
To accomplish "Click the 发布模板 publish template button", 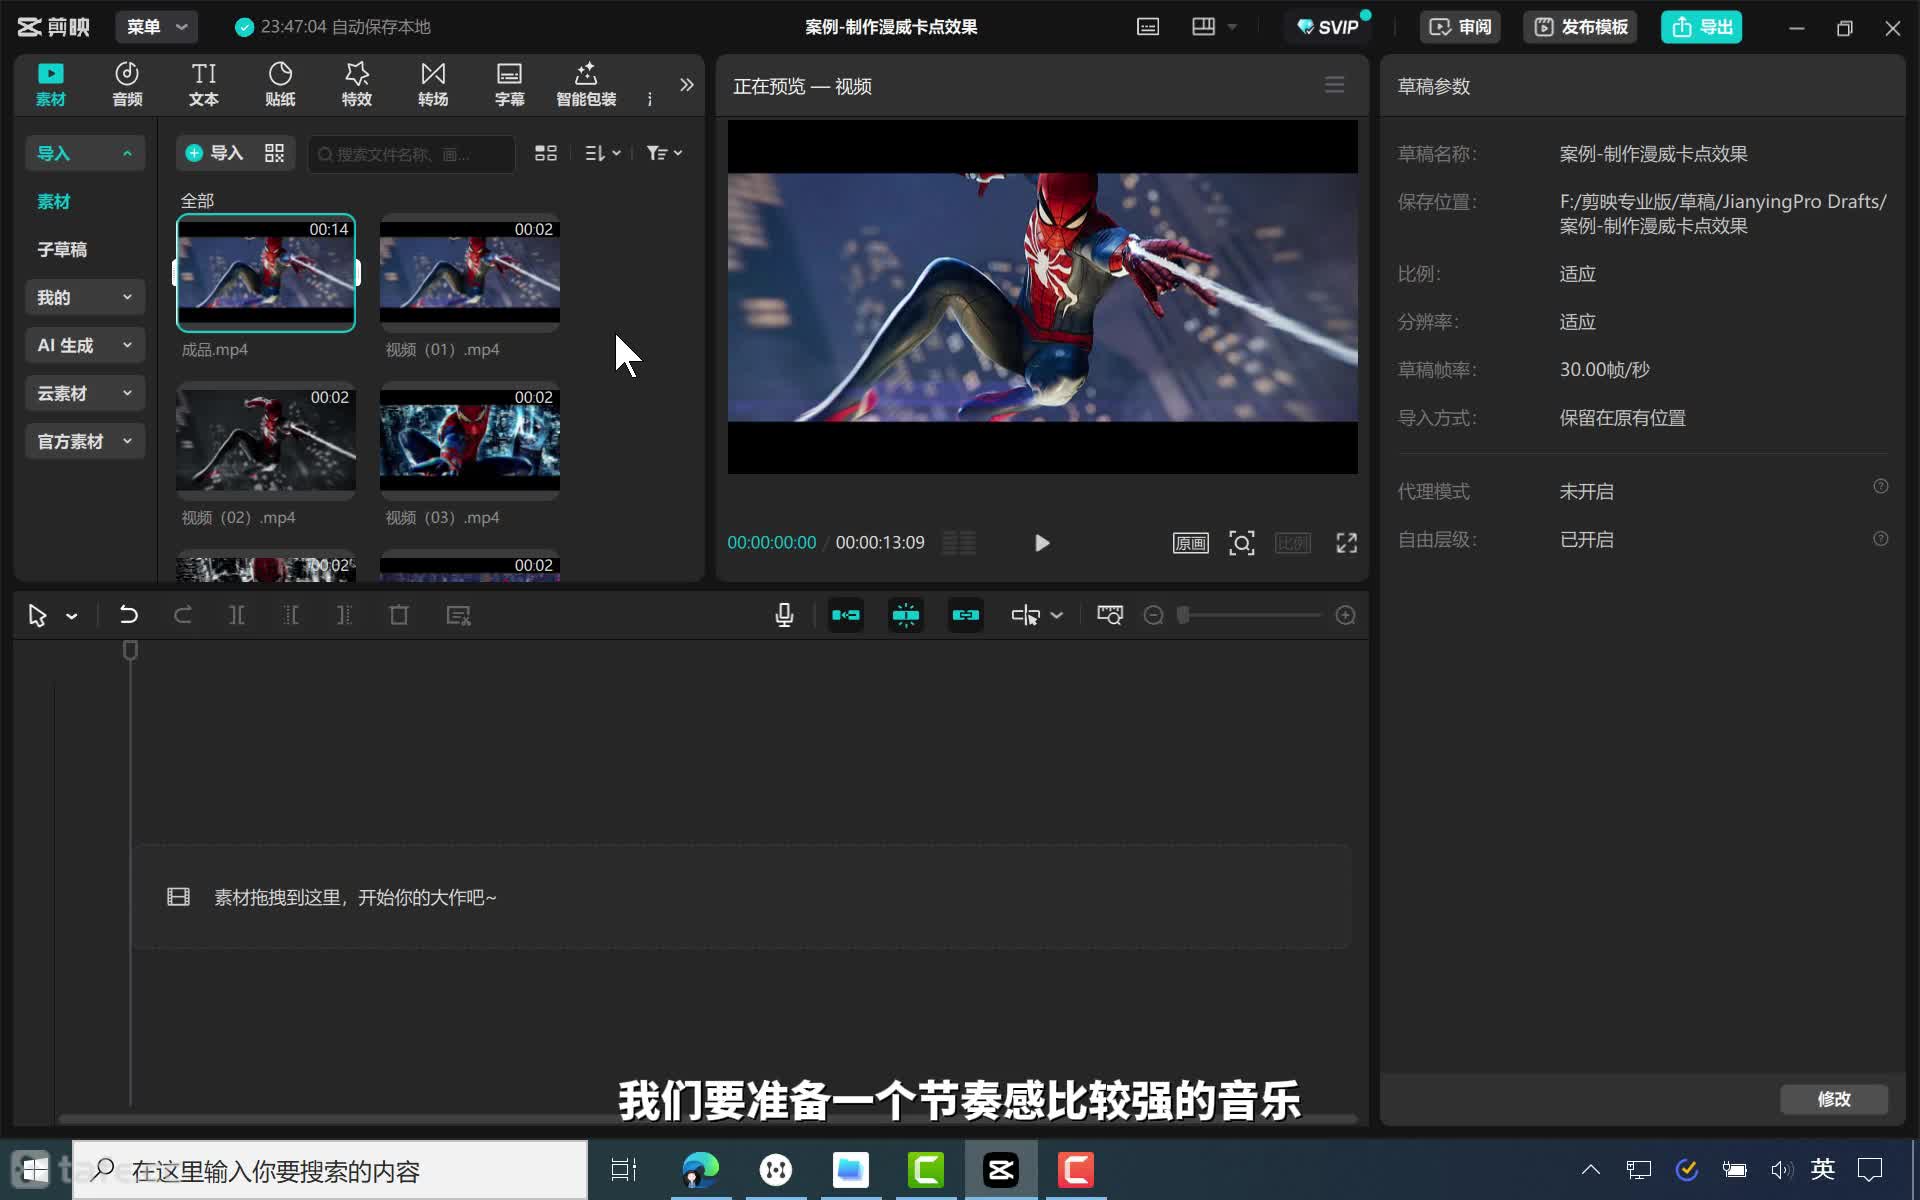I will click(1581, 27).
